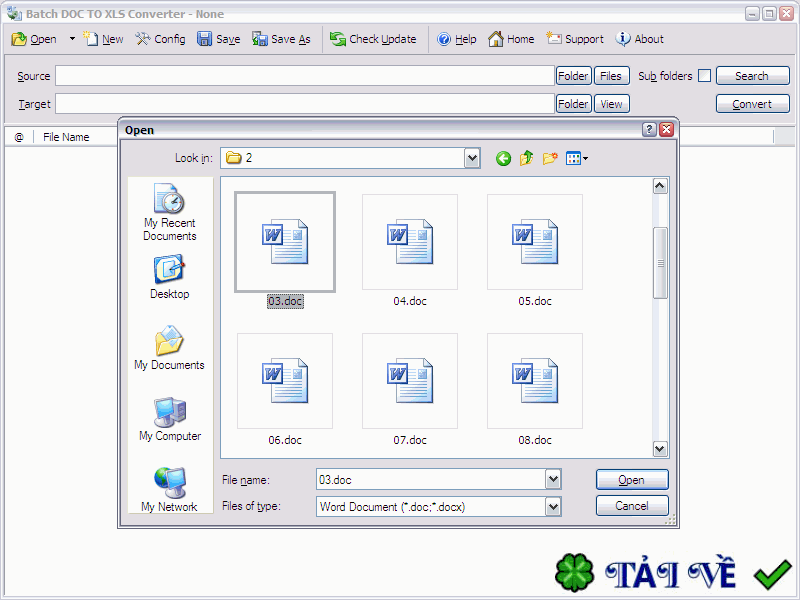Click Check Update in the toolbar
This screenshot has width=800, height=600.
(373, 39)
